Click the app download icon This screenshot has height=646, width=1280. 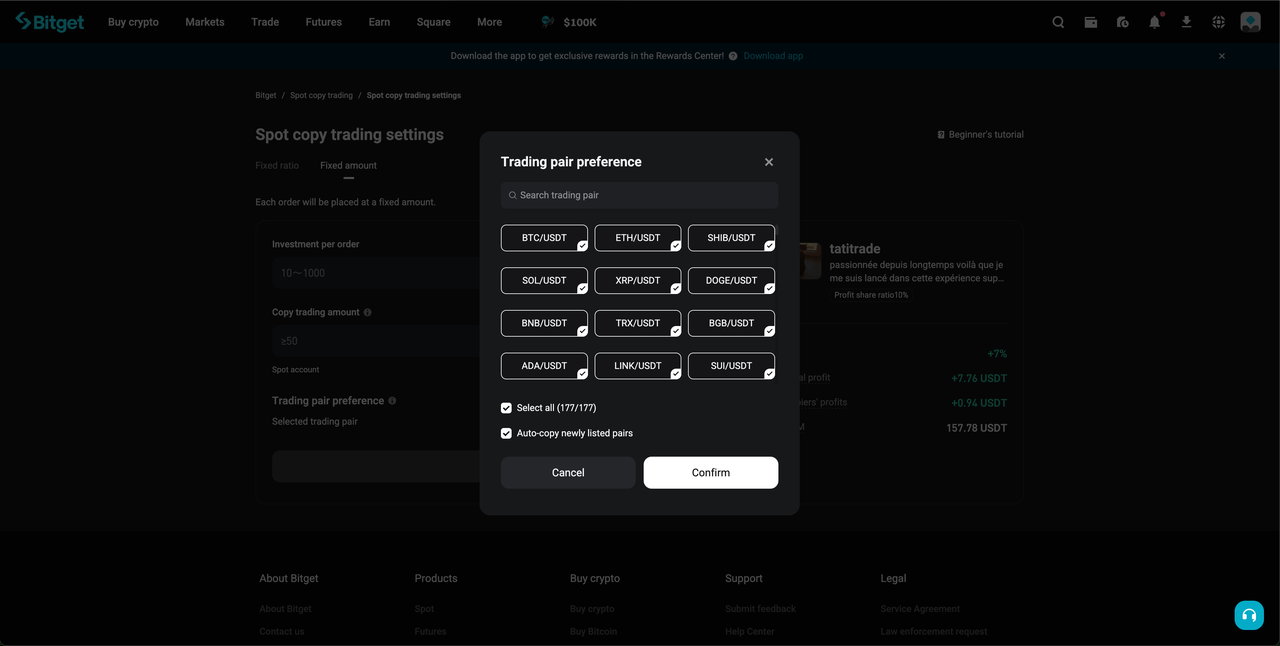pos(1186,21)
